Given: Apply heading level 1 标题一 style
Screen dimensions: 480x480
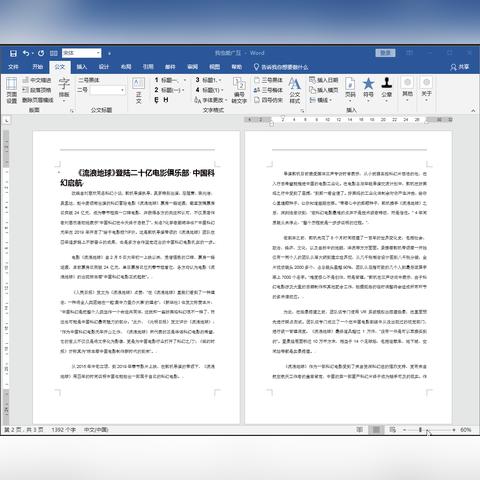Looking at the screenshot, I should point(170,80).
